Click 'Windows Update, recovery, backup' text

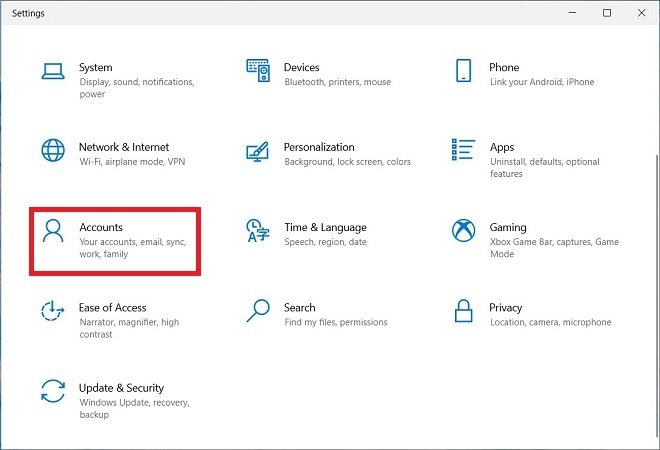point(135,409)
